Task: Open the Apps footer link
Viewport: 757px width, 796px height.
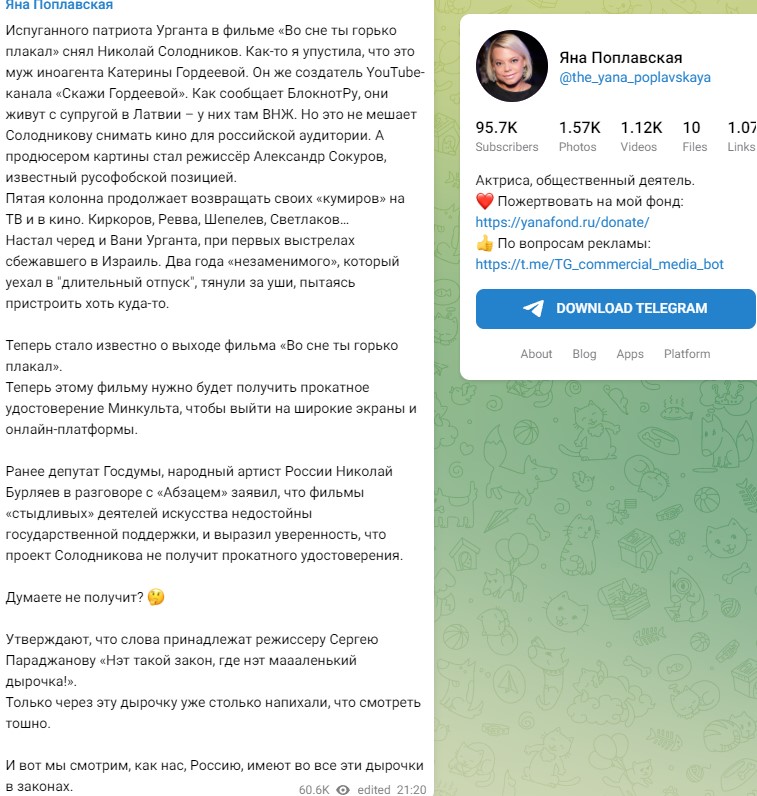Action: [x=630, y=354]
